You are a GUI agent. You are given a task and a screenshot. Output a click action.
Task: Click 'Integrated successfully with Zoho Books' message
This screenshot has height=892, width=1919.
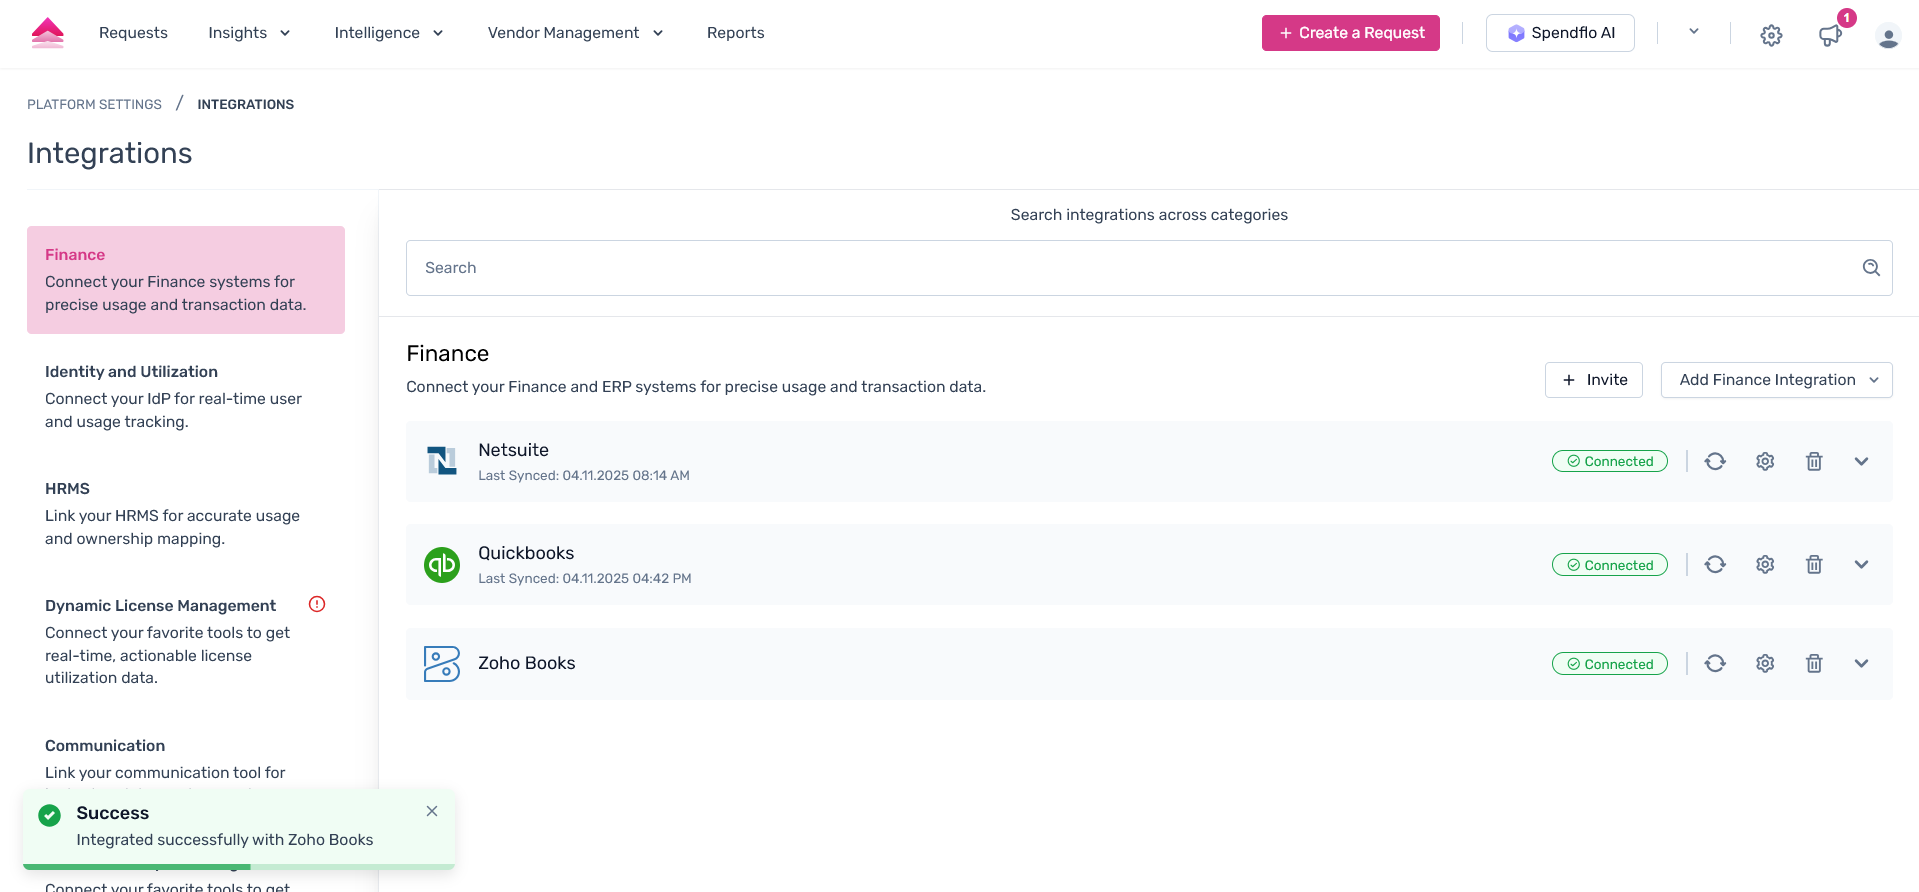[x=225, y=840]
